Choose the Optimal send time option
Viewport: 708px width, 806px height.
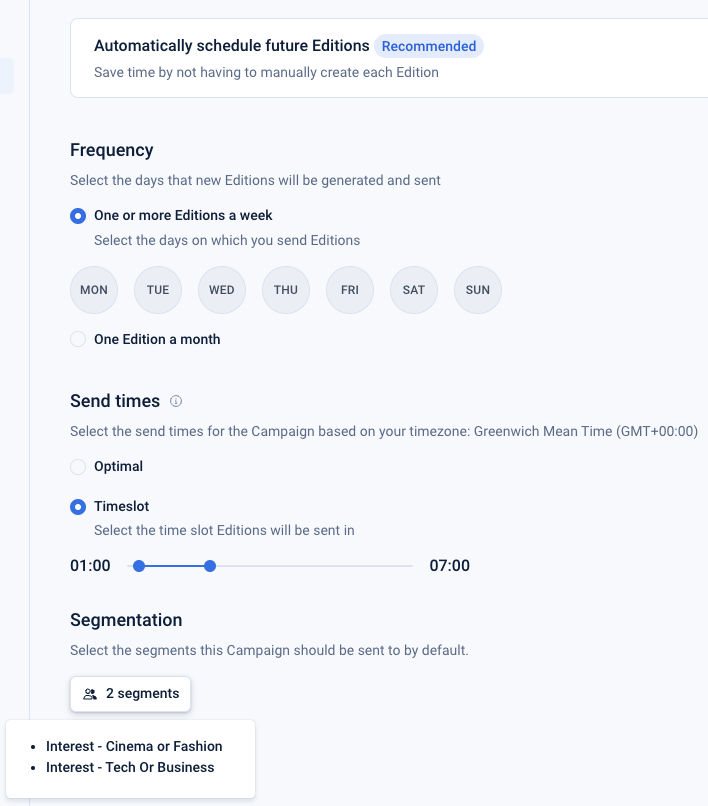pyautogui.click(x=78, y=467)
